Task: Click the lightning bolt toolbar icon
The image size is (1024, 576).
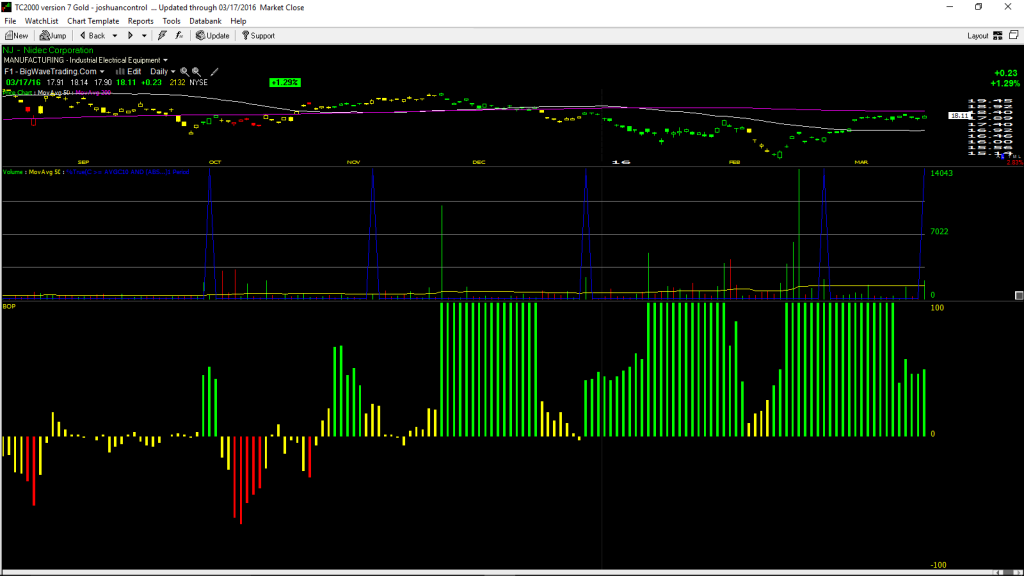Action: (x=162, y=36)
